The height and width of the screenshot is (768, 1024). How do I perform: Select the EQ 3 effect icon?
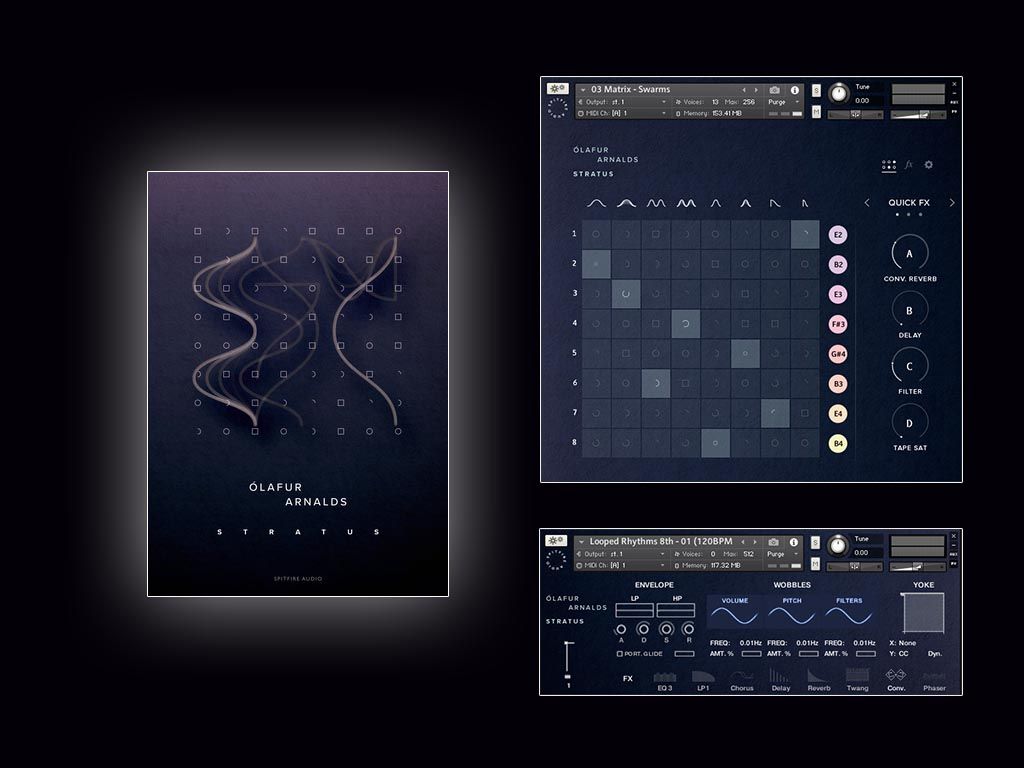663,676
